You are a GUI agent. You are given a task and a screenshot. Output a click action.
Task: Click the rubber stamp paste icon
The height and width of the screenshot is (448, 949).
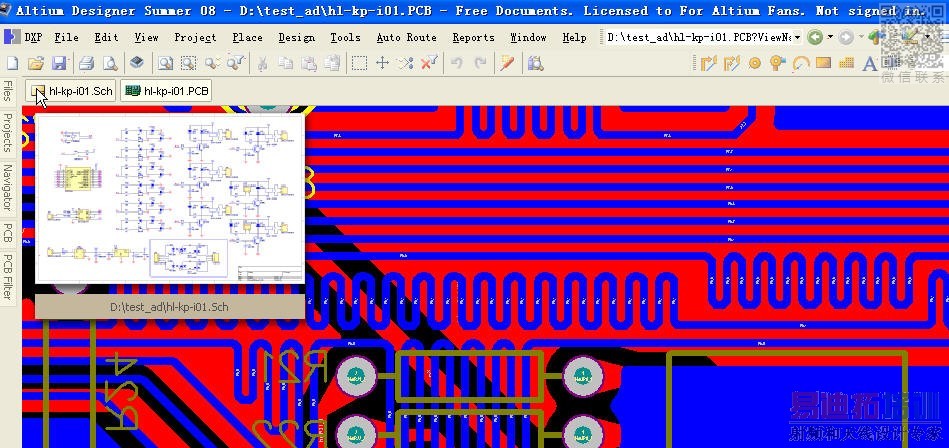pos(332,63)
